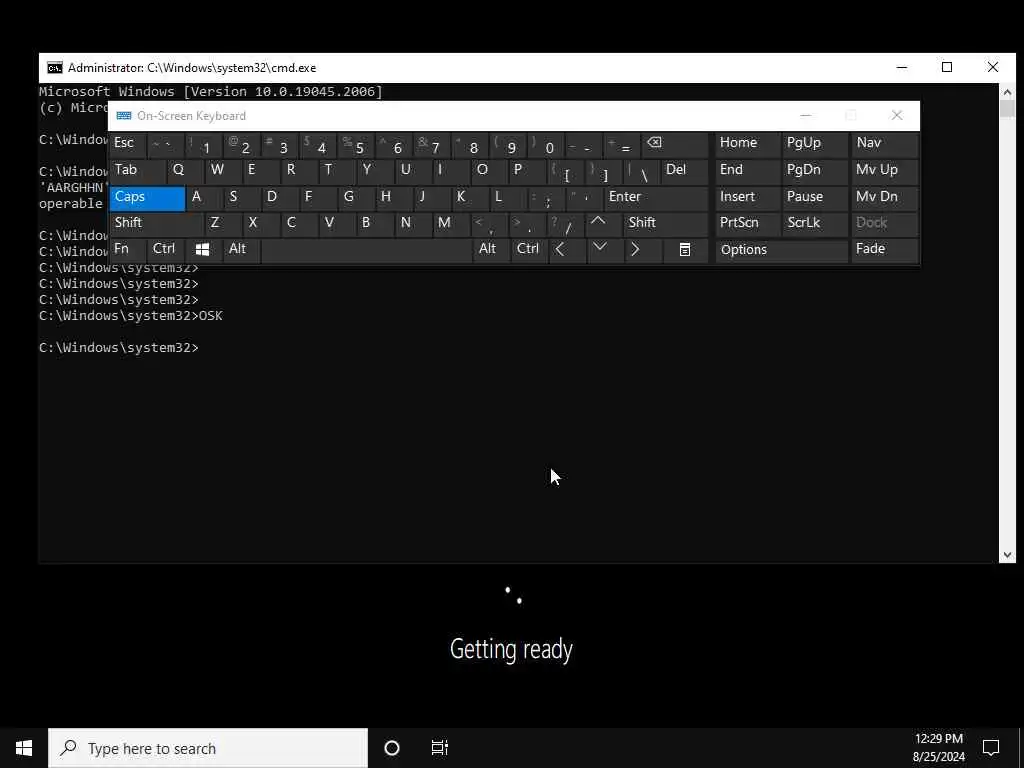Toggle the right Ctrl key

tap(529, 249)
